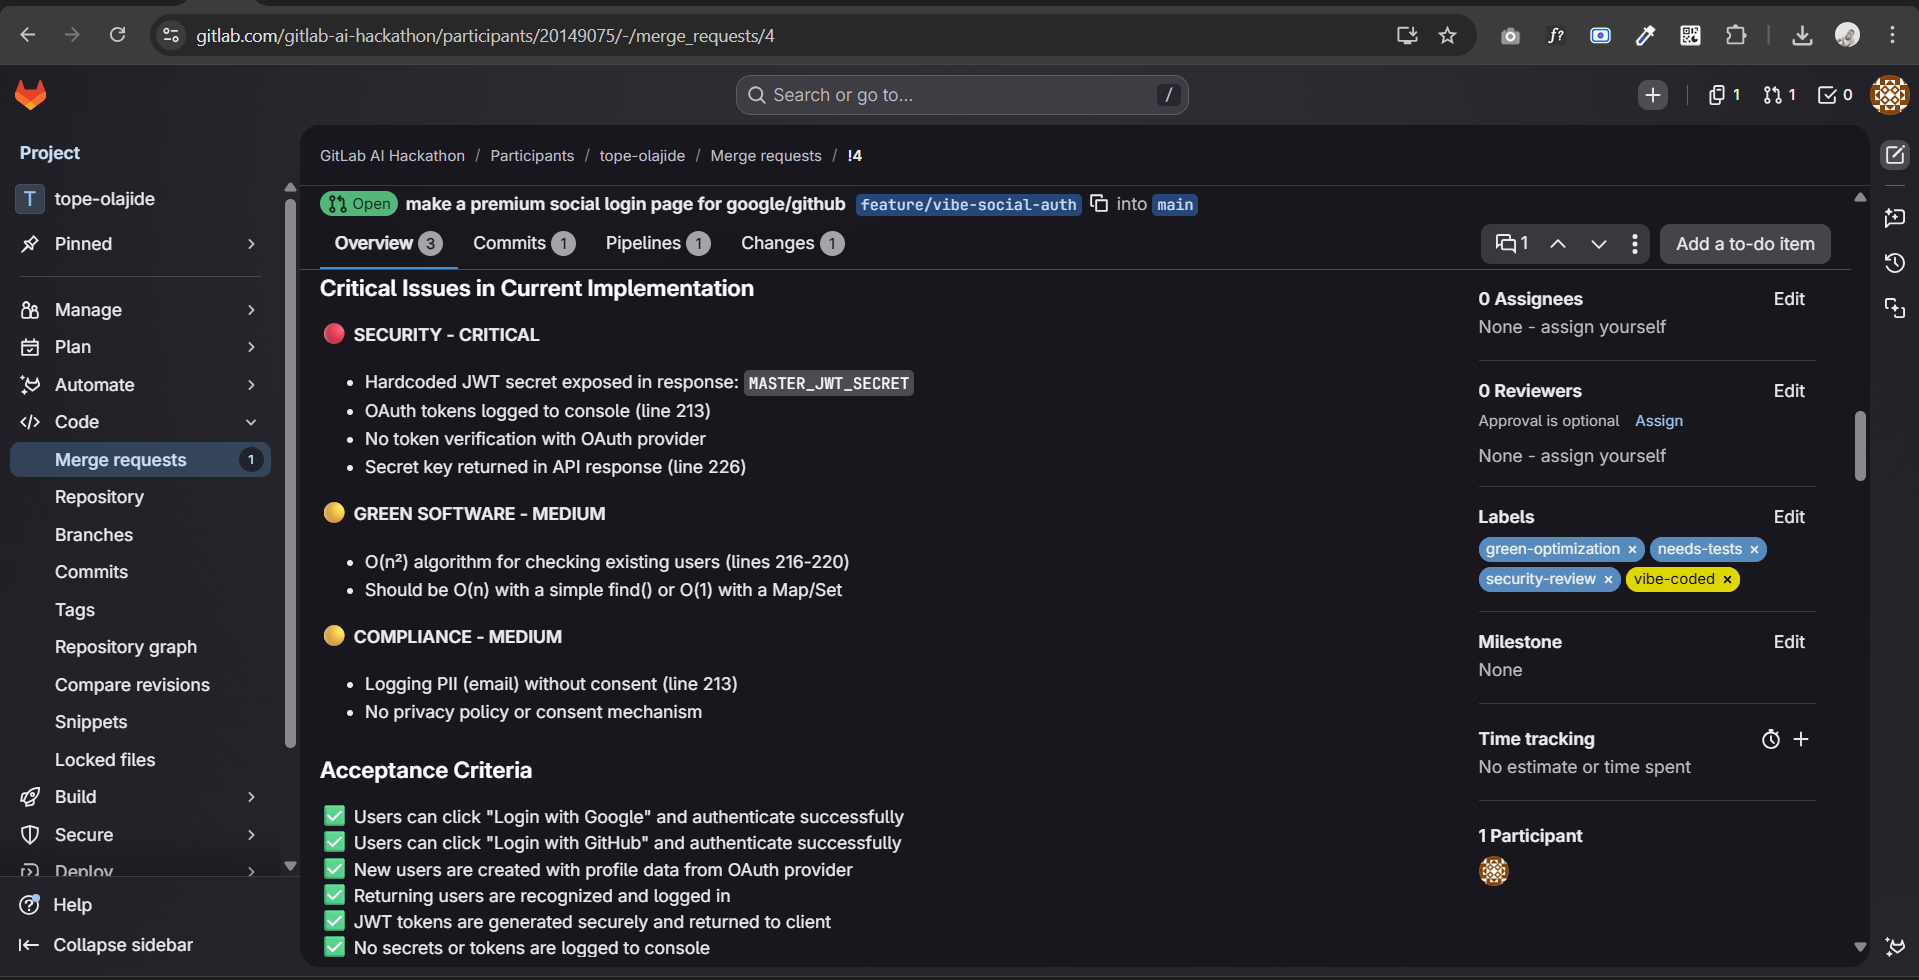1919x980 pixels.
Task: Click the sparkle squares icon in right rail
Action: [1895, 308]
